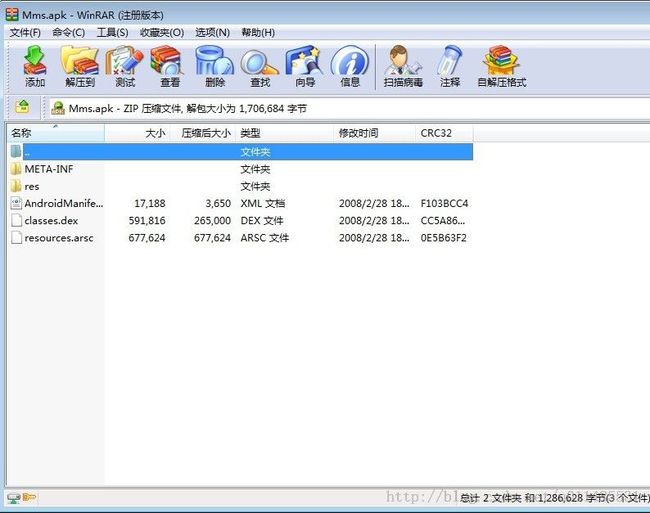Click the 'XML 文档' type cell
This screenshot has width=650, height=513.
pos(263,203)
